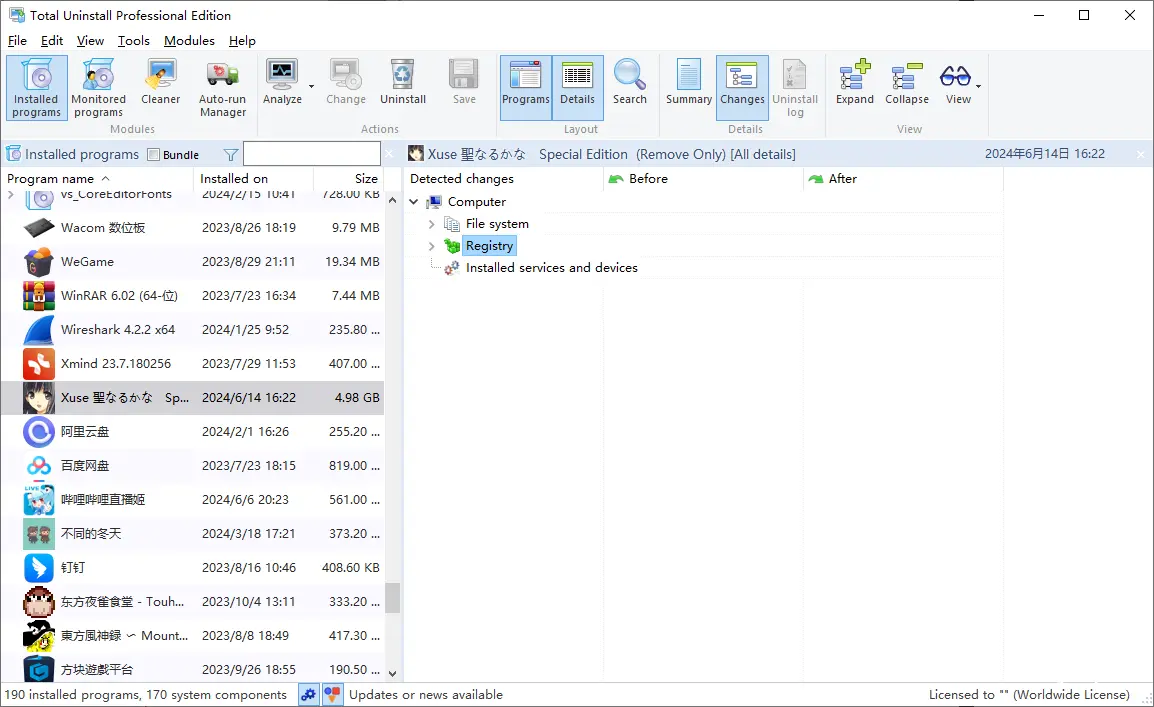Screen dimensions: 1154x707
Task: Select the Xmind 23.7.180256 icon
Action: tap(38, 363)
